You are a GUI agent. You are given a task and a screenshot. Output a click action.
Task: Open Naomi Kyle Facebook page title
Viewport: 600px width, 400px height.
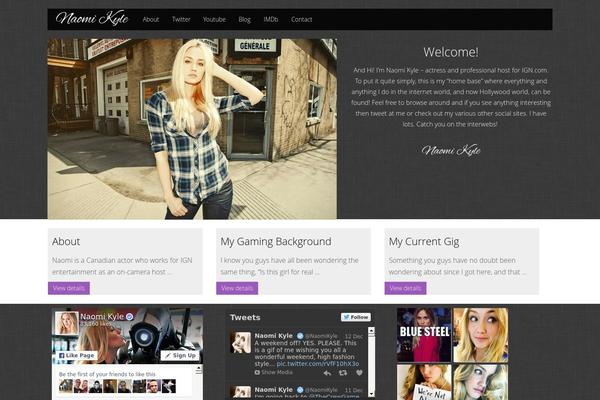point(102,317)
